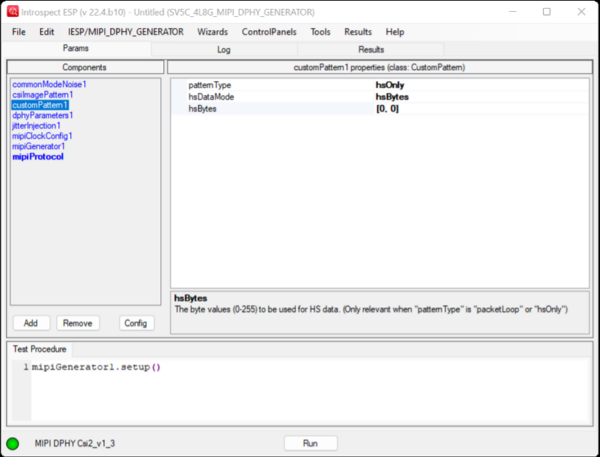The height and width of the screenshot is (457, 600).
Task: Open the IESP/MIPI_DPHY_GENERATOR menu
Action: point(126,32)
